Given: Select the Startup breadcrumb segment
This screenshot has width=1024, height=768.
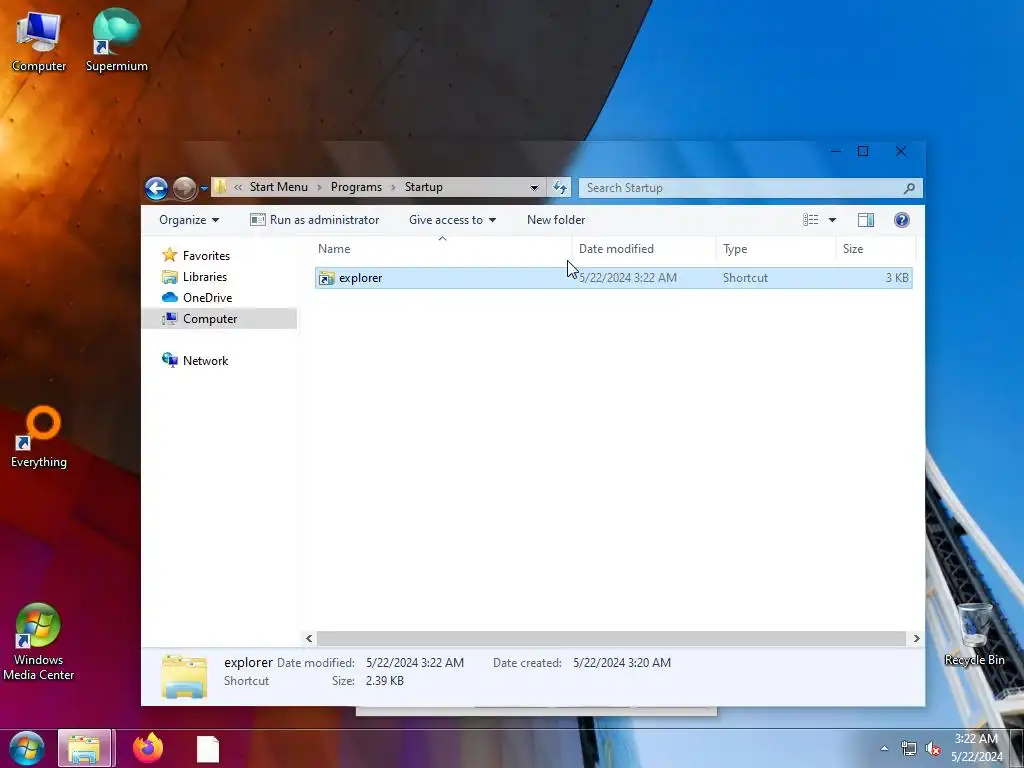Looking at the screenshot, I should click(423, 187).
